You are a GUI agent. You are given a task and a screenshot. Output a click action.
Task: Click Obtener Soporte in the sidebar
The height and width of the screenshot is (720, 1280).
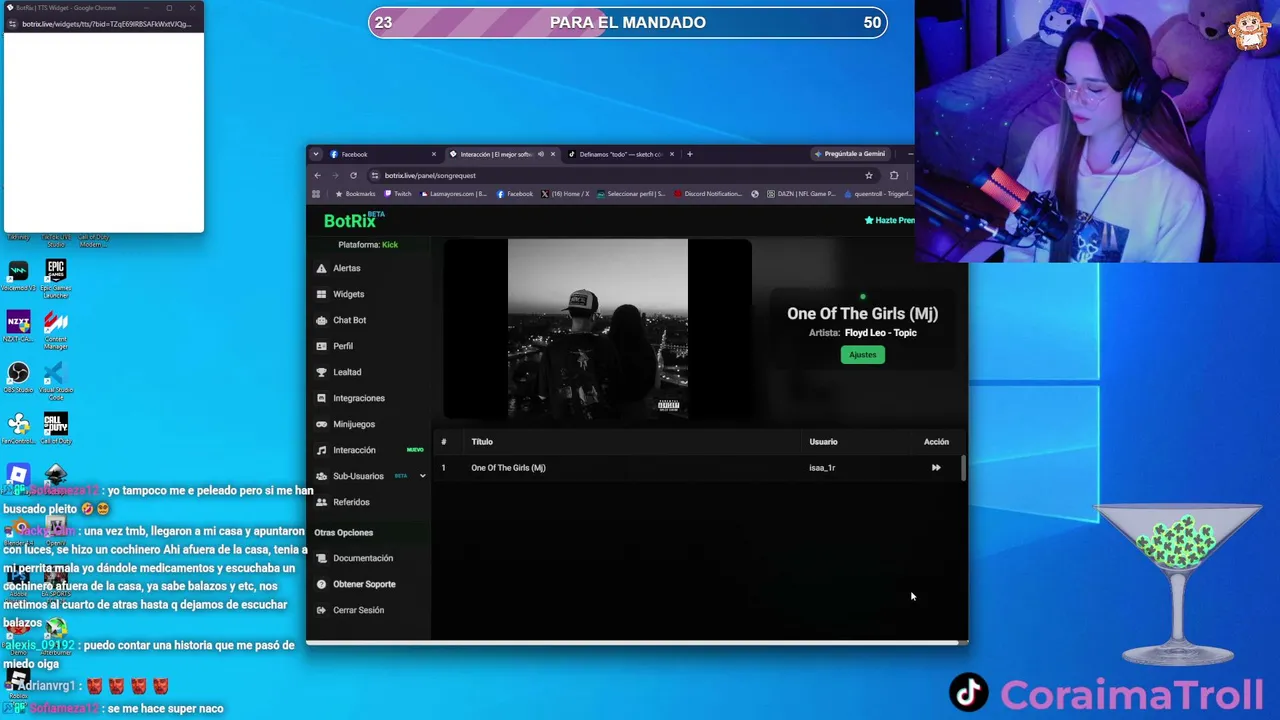[x=364, y=584]
